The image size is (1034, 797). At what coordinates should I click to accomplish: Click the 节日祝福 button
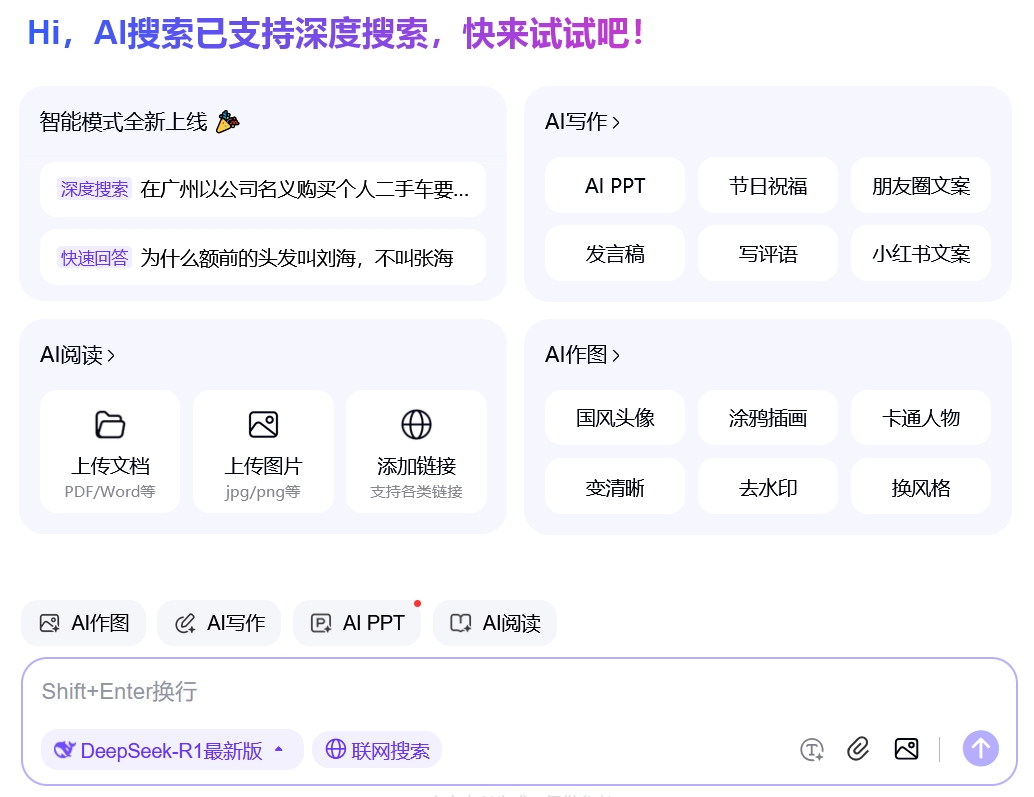(768, 185)
